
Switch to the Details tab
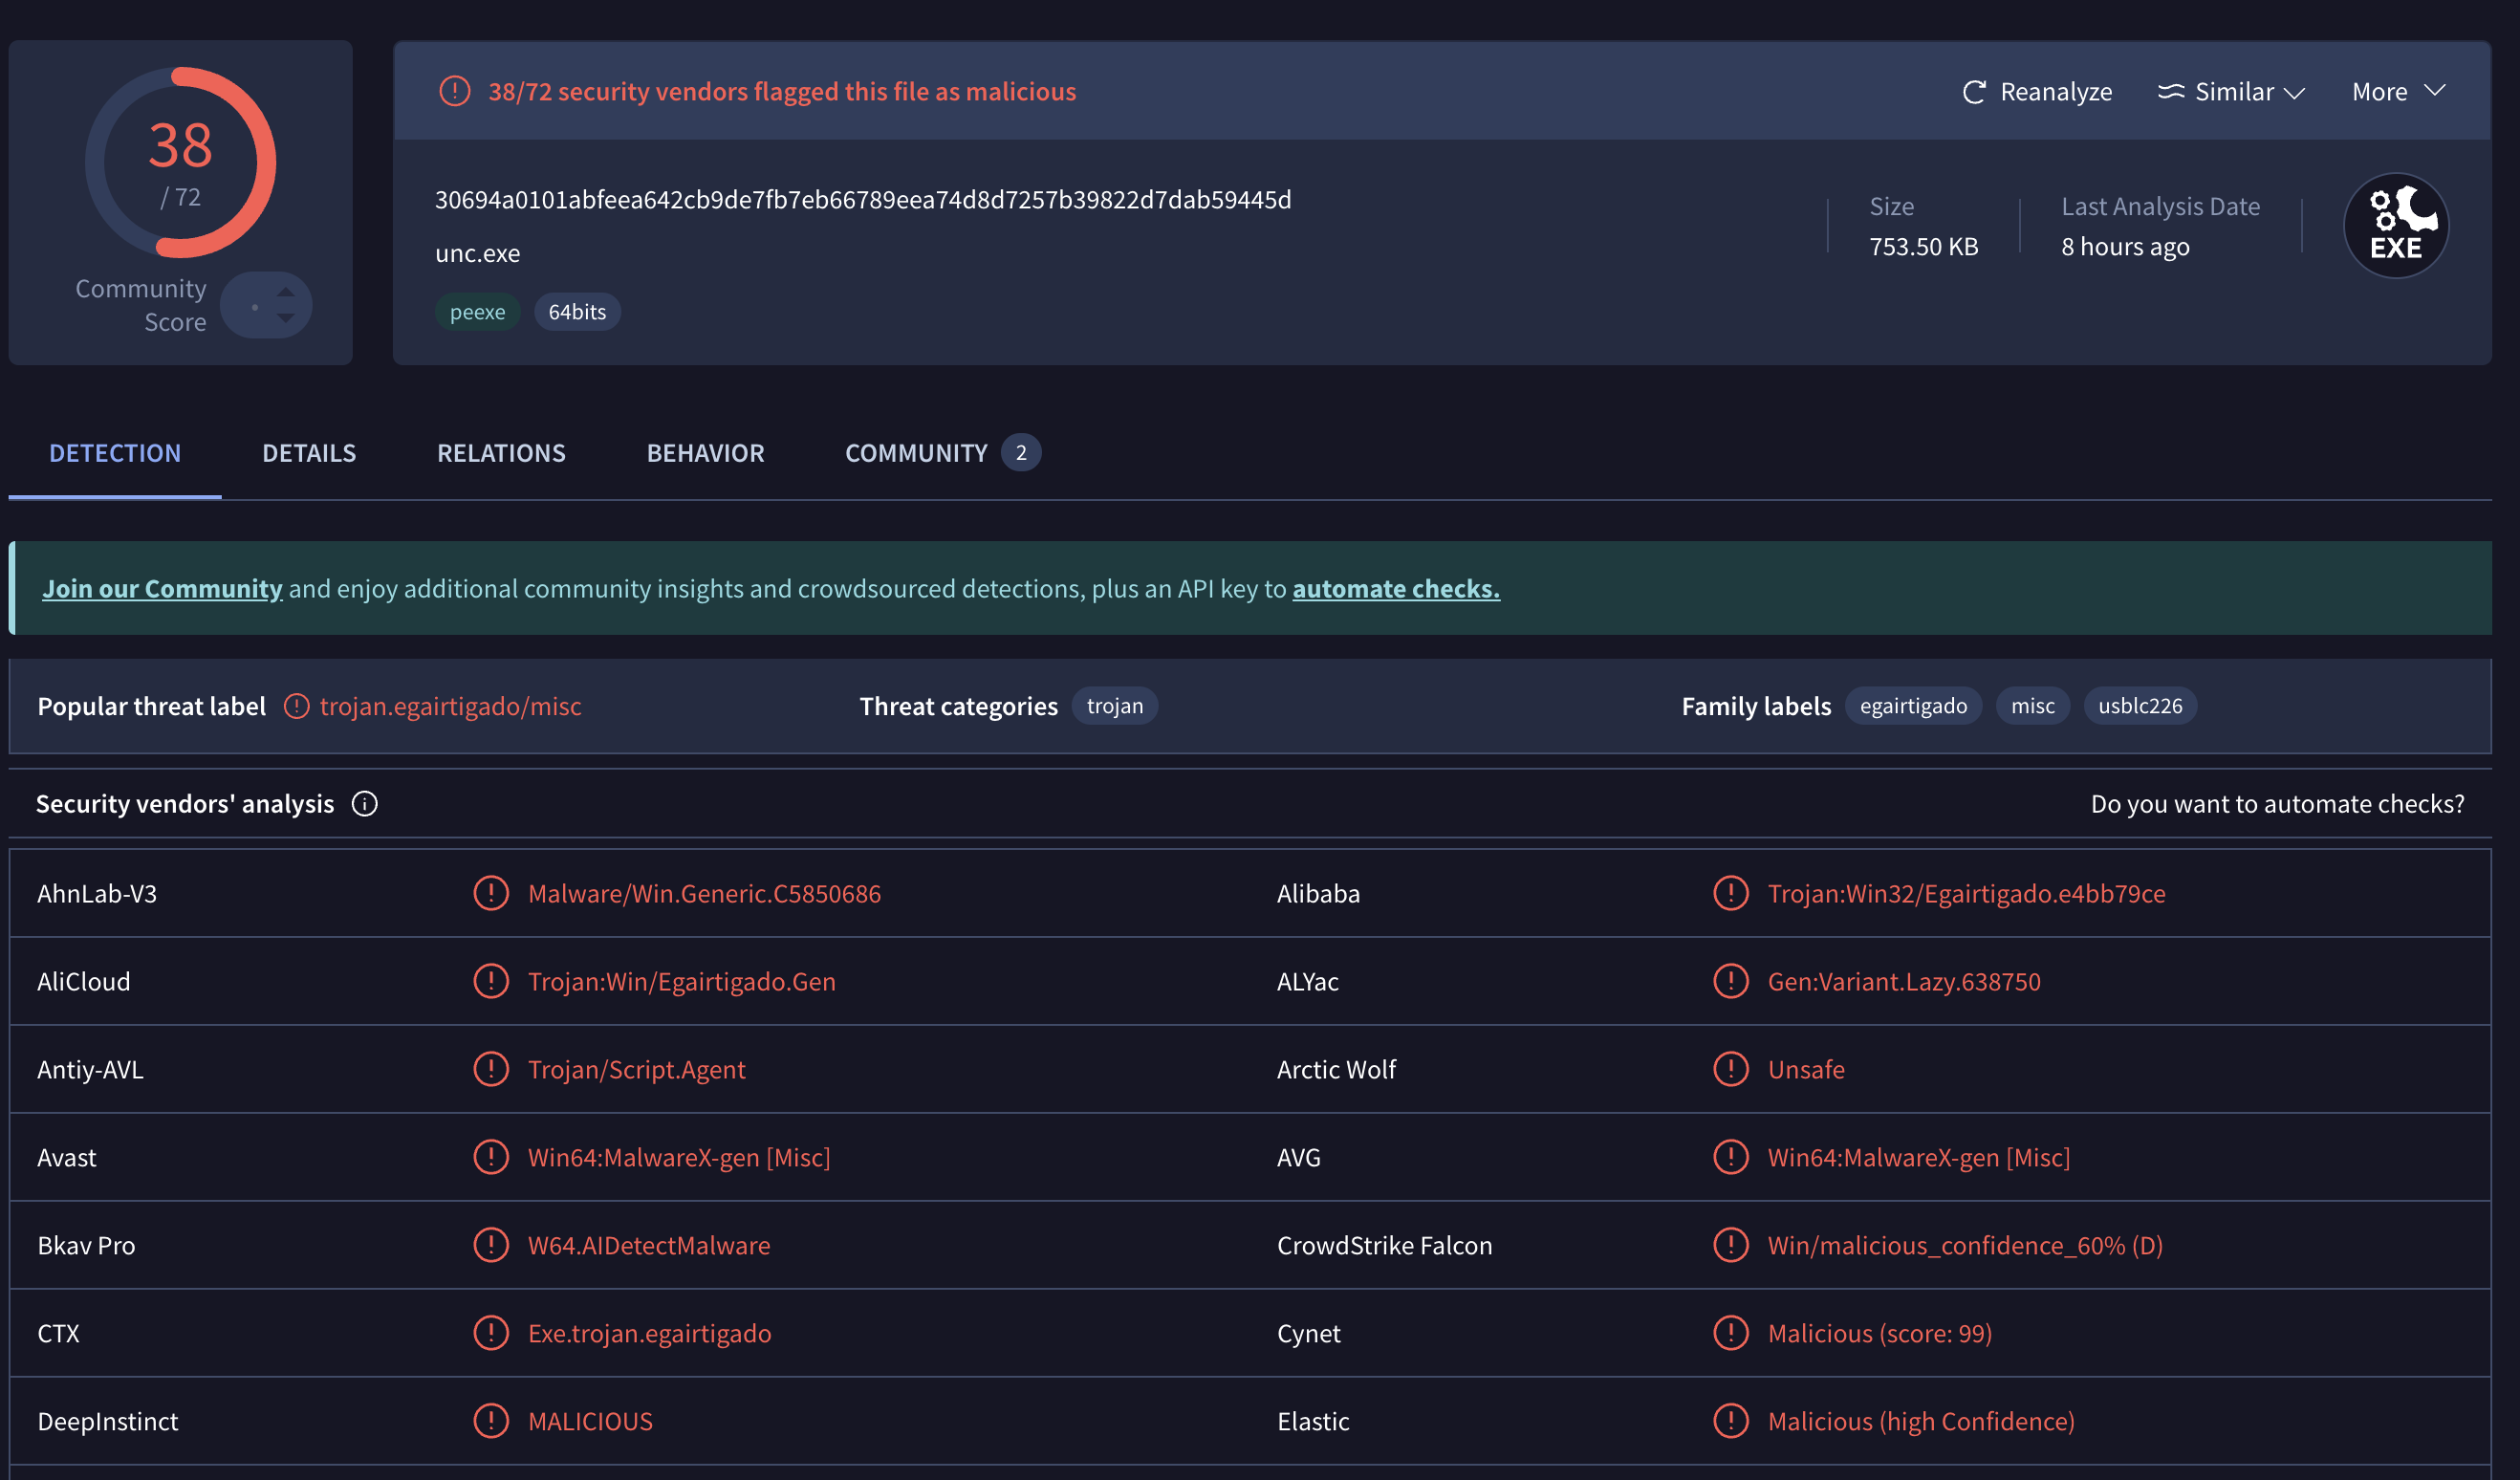(309, 453)
